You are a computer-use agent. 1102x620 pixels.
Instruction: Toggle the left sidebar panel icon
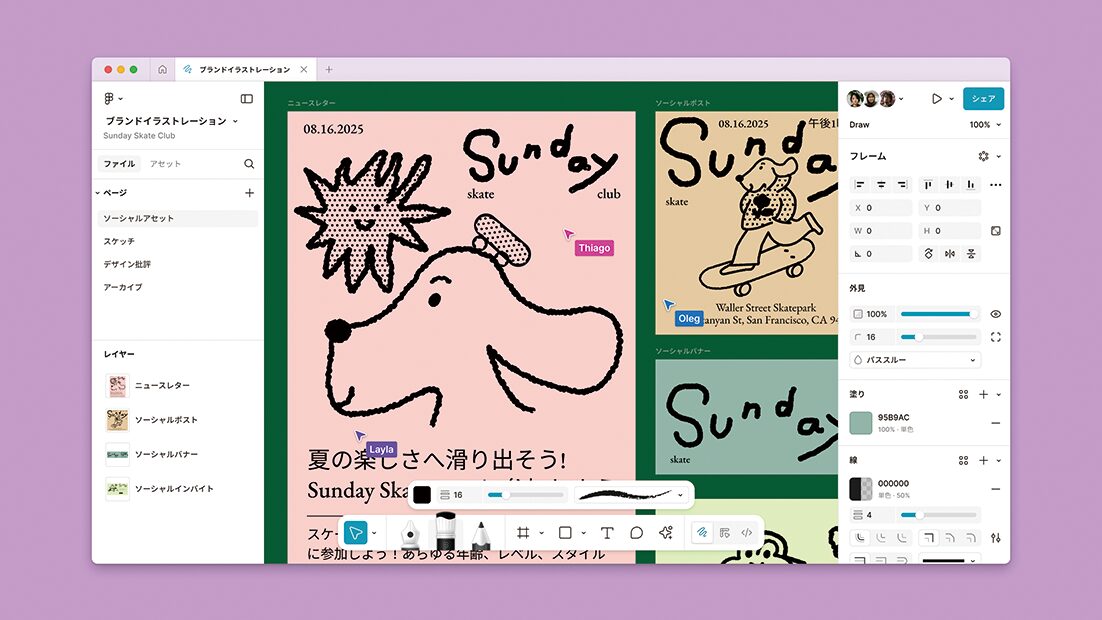point(247,99)
